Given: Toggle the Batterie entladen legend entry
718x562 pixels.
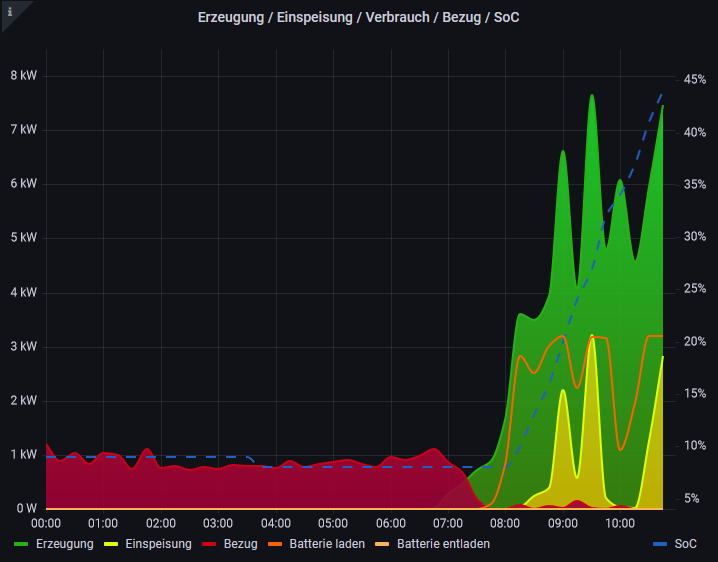Looking at the screenshot, I should click(443, 544).
